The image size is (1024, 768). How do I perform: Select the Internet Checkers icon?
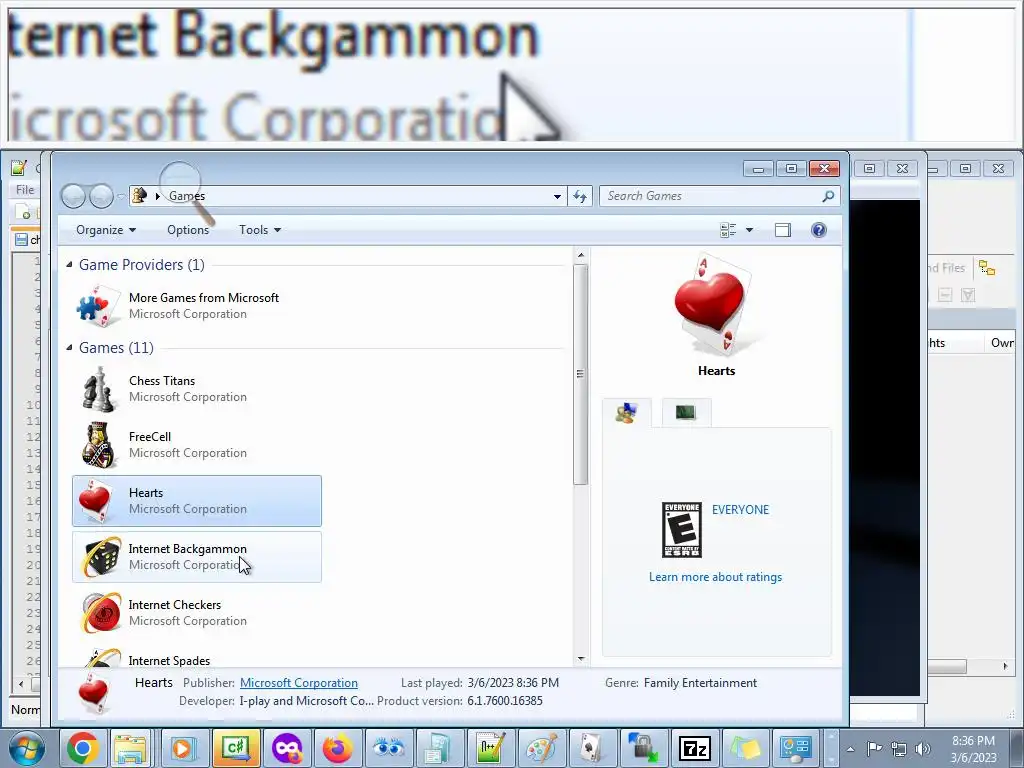coord(101,613)
